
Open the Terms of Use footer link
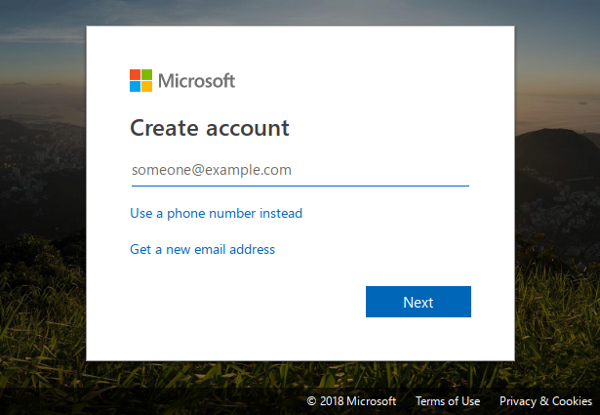(x=448, y=401)
